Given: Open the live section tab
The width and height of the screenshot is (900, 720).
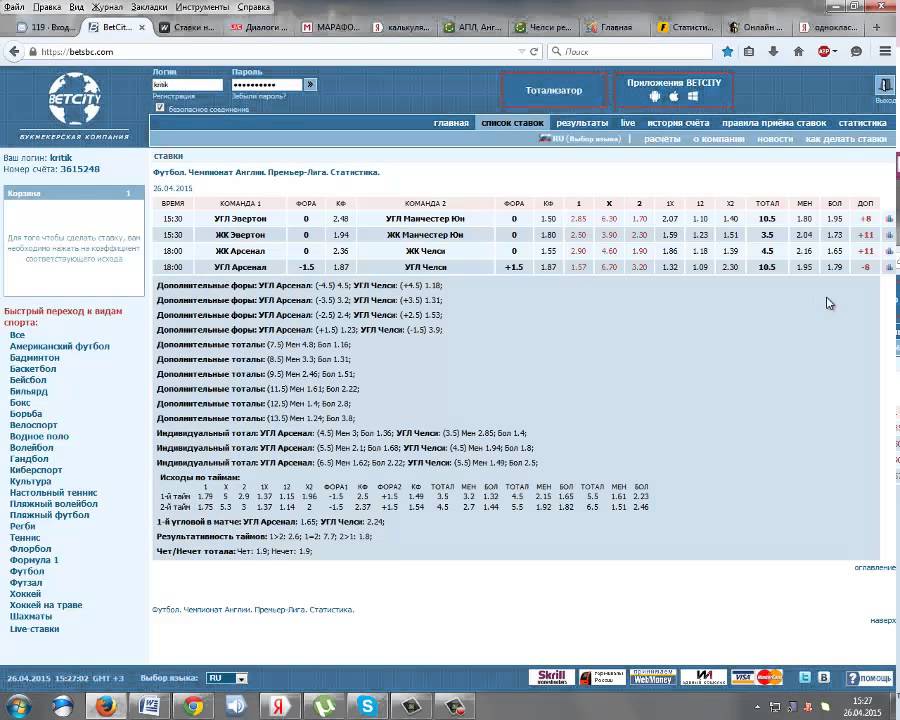Looking at the screenshot, I should pyautogui.click(x=628, y=123).
